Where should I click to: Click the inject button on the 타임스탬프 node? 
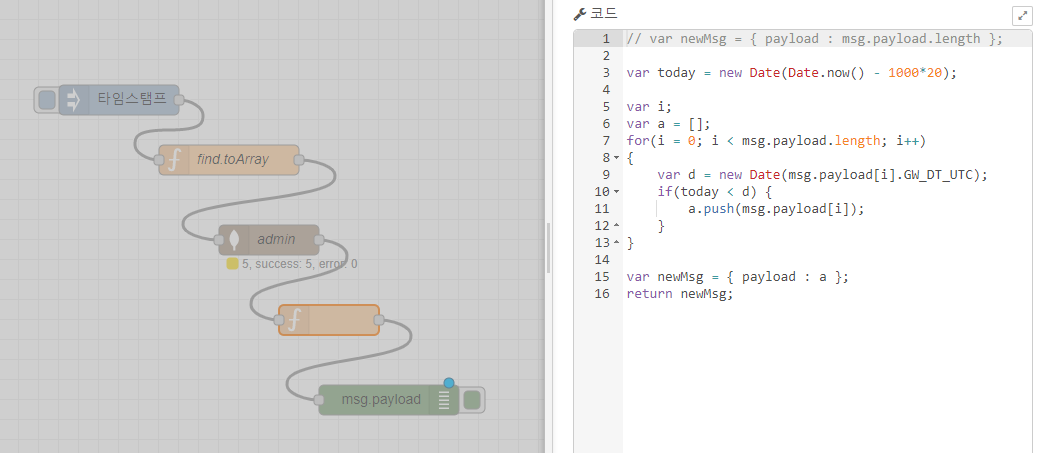click(x=47, y=100)
